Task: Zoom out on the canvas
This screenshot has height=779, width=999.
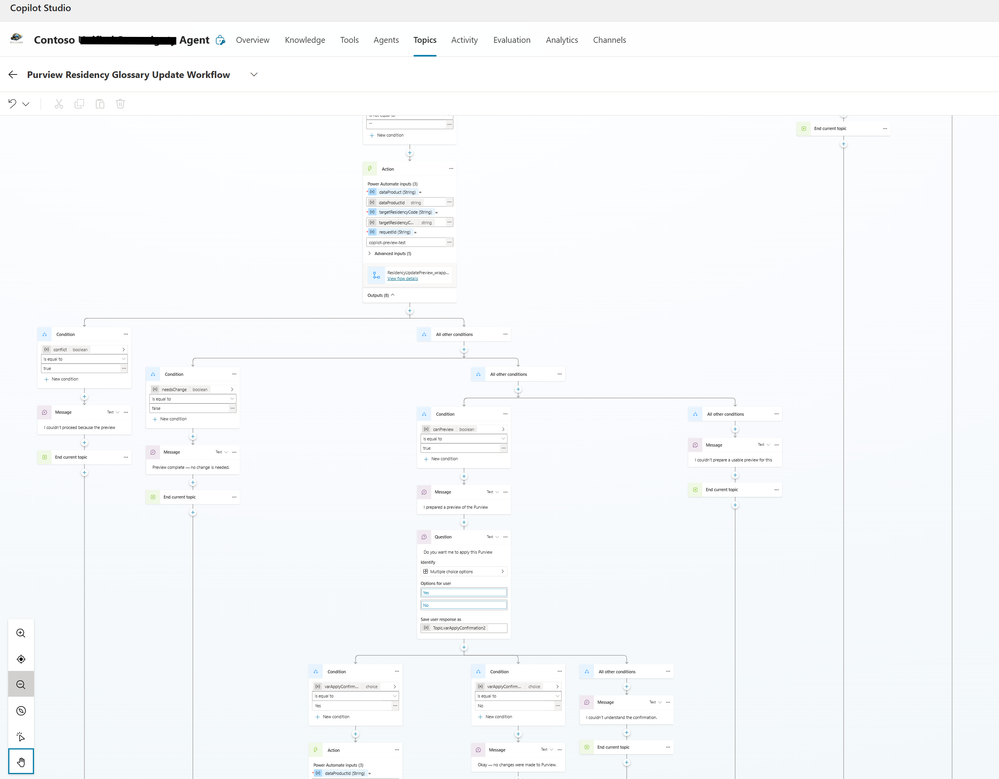Action: click(x=21, y=685)
